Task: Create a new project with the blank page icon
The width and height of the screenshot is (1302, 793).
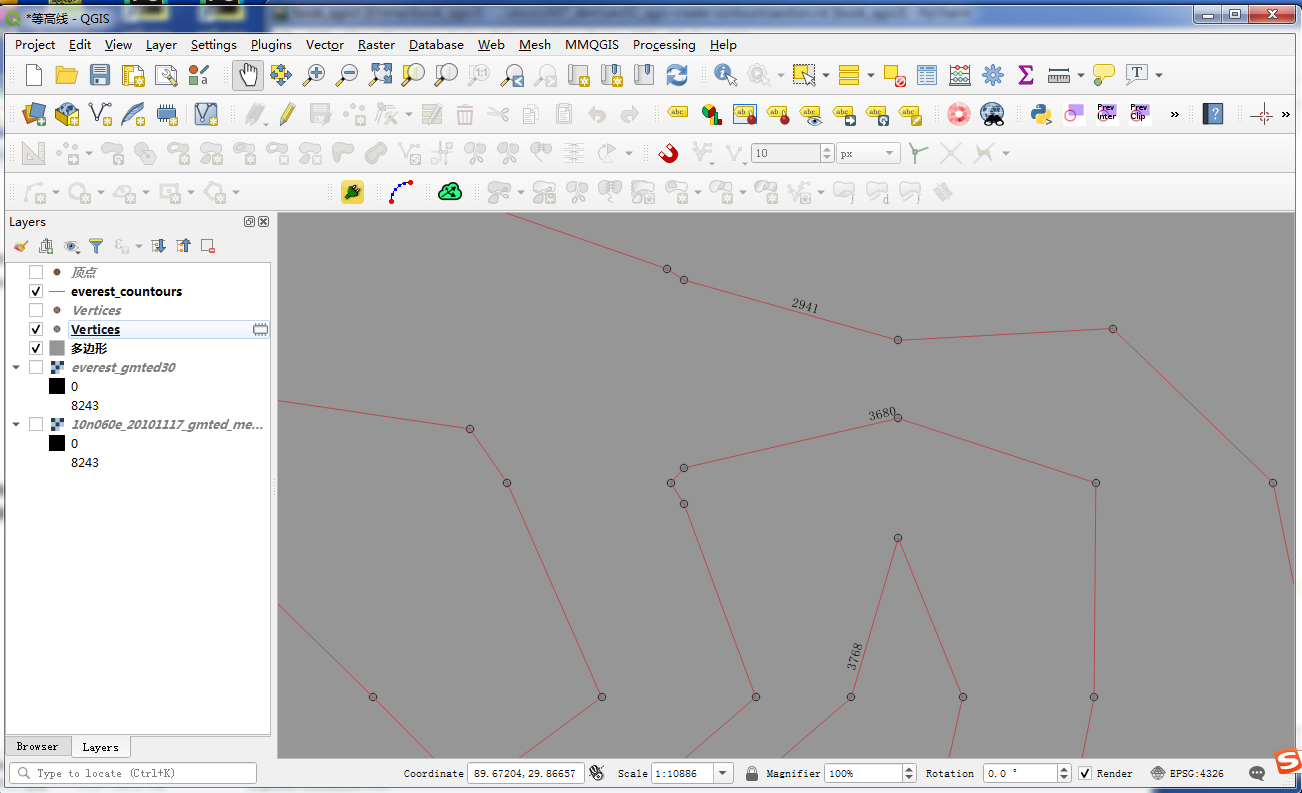Action: 34,75
